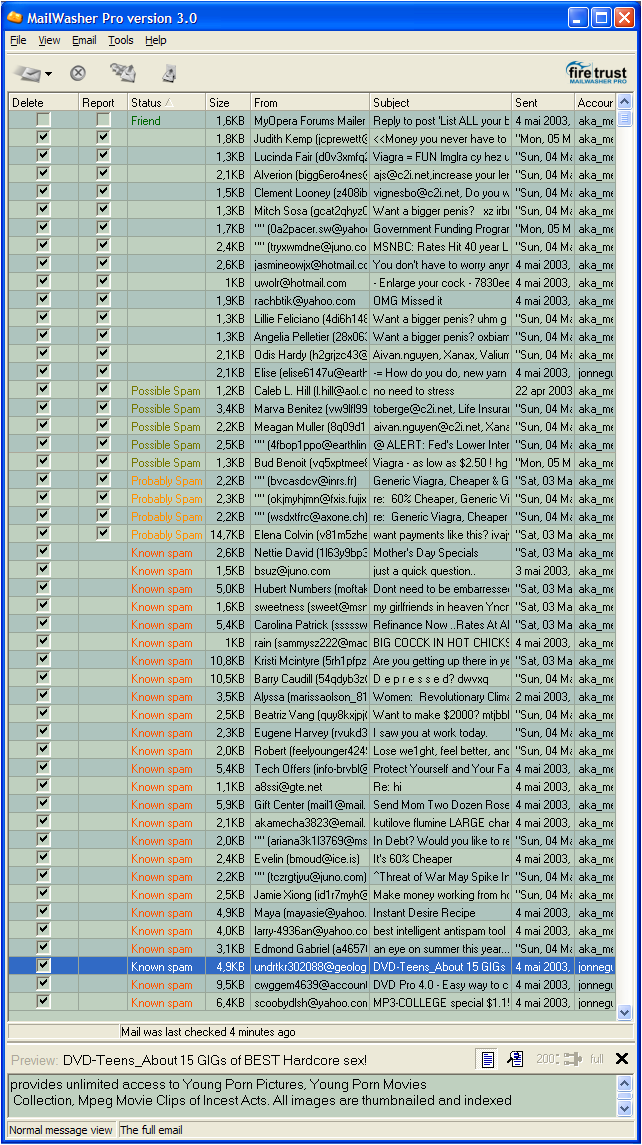Uncheck Delete box for Caleb L. Hill
The height and width of the screenshot is (1145, 642).
44,389
